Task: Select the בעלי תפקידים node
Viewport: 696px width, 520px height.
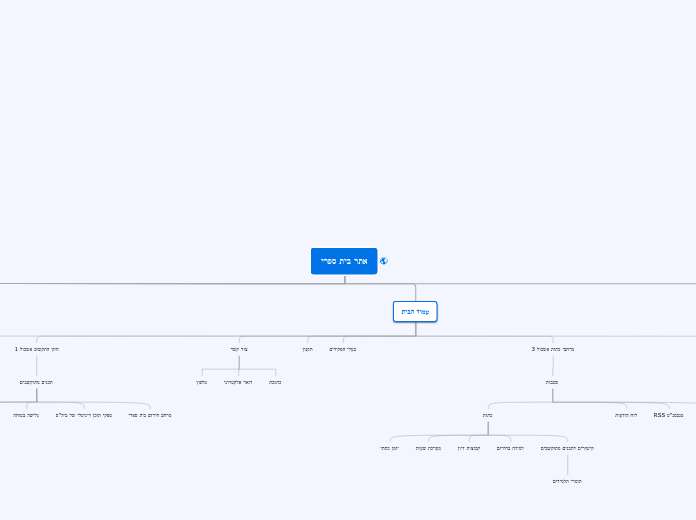Action: pos(343,349)
